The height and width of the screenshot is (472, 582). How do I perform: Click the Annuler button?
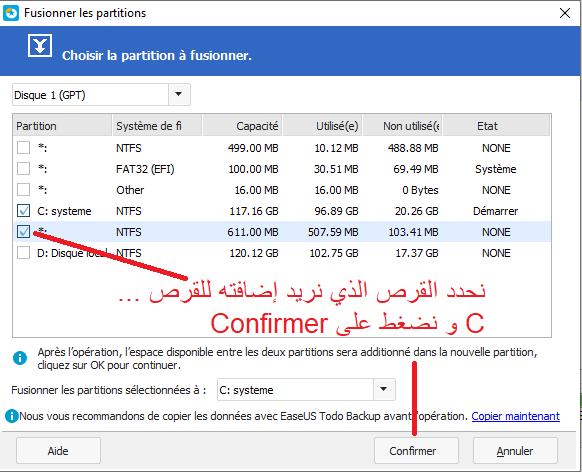tap(515, 450)
